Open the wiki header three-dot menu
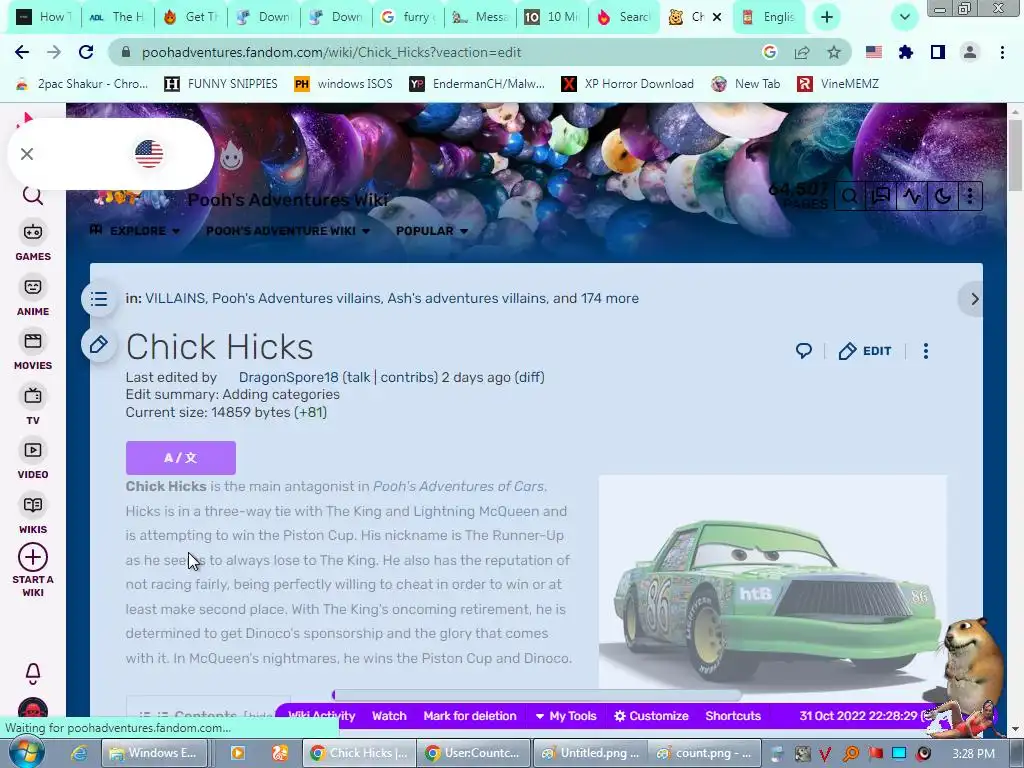Viewport: 1024px width, 768px height. point(970,196)
